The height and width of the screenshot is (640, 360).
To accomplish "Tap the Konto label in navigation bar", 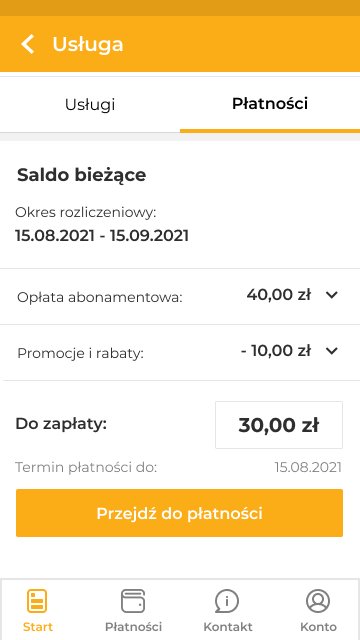I will 318,627.
